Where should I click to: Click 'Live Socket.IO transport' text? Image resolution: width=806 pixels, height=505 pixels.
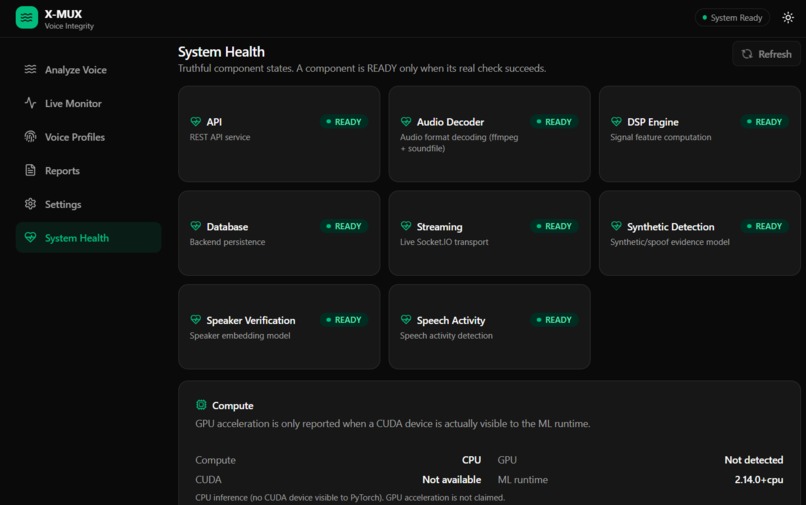click(x=444, y=242)
